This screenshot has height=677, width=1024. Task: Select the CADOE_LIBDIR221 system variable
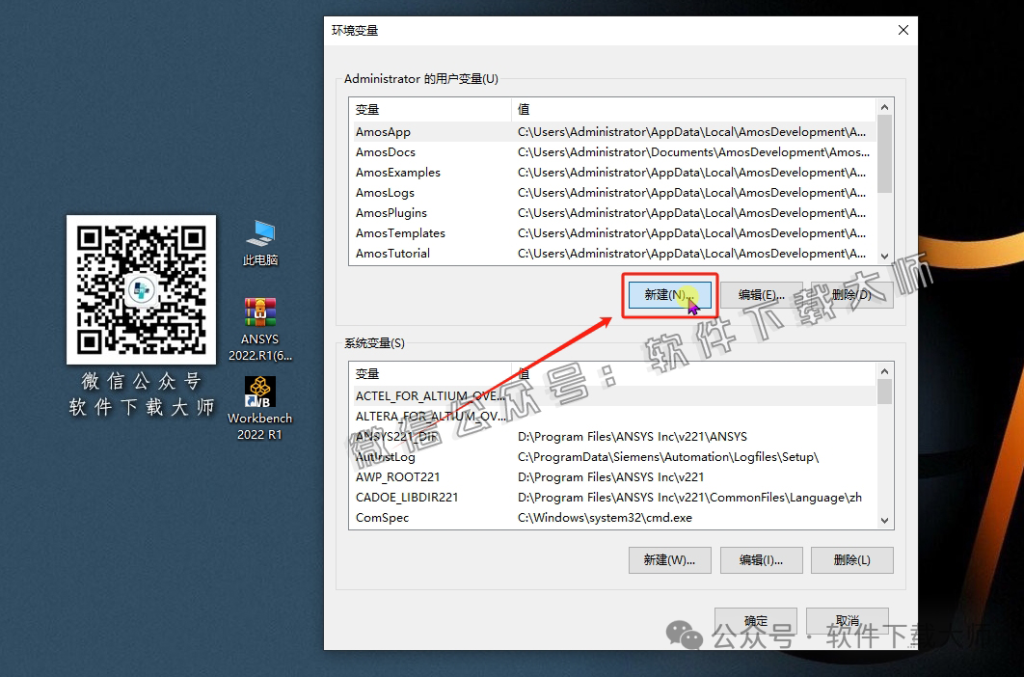pos(407,497)
